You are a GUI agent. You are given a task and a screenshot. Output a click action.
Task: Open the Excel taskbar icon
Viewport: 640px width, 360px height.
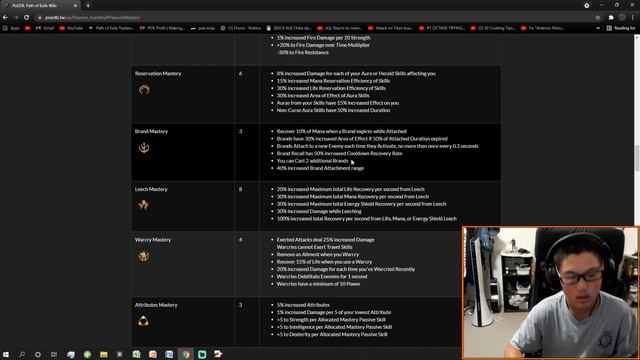tap(136, 354)
